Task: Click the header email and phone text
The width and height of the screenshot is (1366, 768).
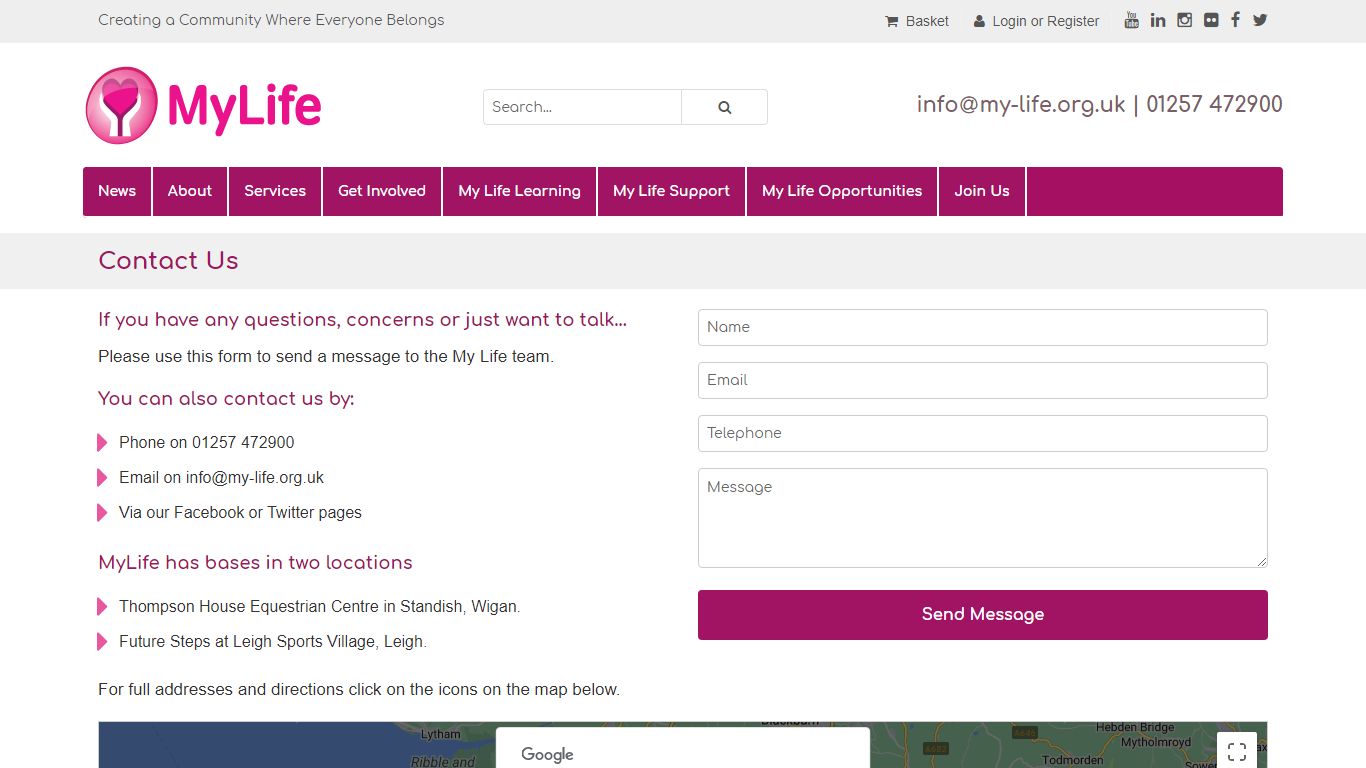Action: 1100,105
